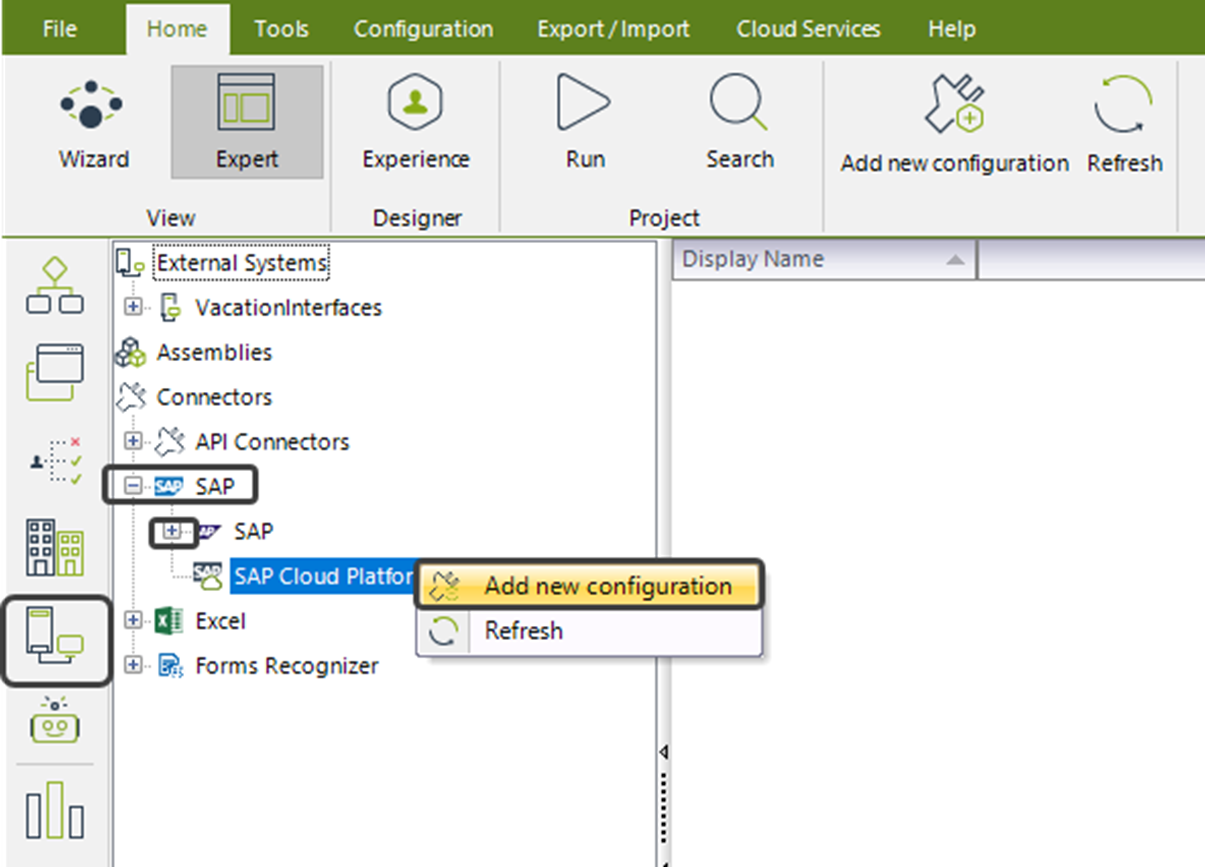1205x867 pixels.
Task: Expand the Forms Recognizer node
Action: point(133,665)
